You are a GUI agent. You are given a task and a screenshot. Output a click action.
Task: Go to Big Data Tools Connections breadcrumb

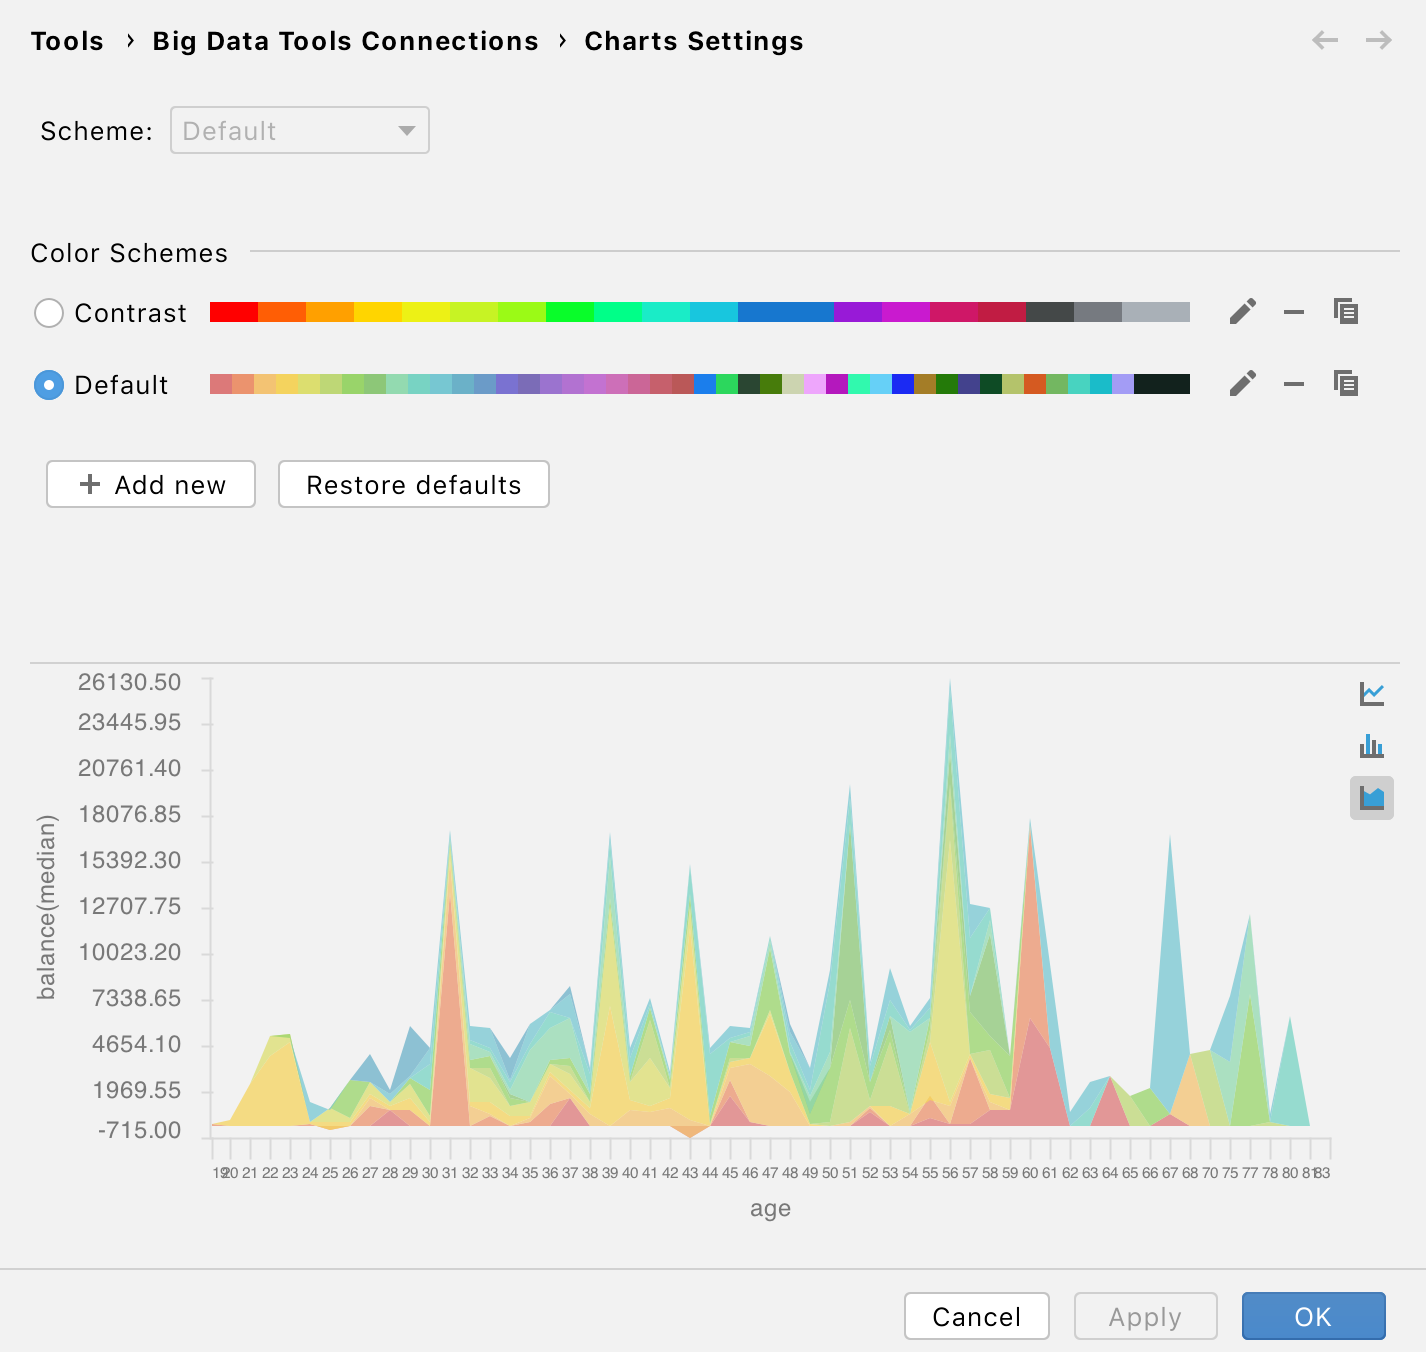click(x=345, y=41)
